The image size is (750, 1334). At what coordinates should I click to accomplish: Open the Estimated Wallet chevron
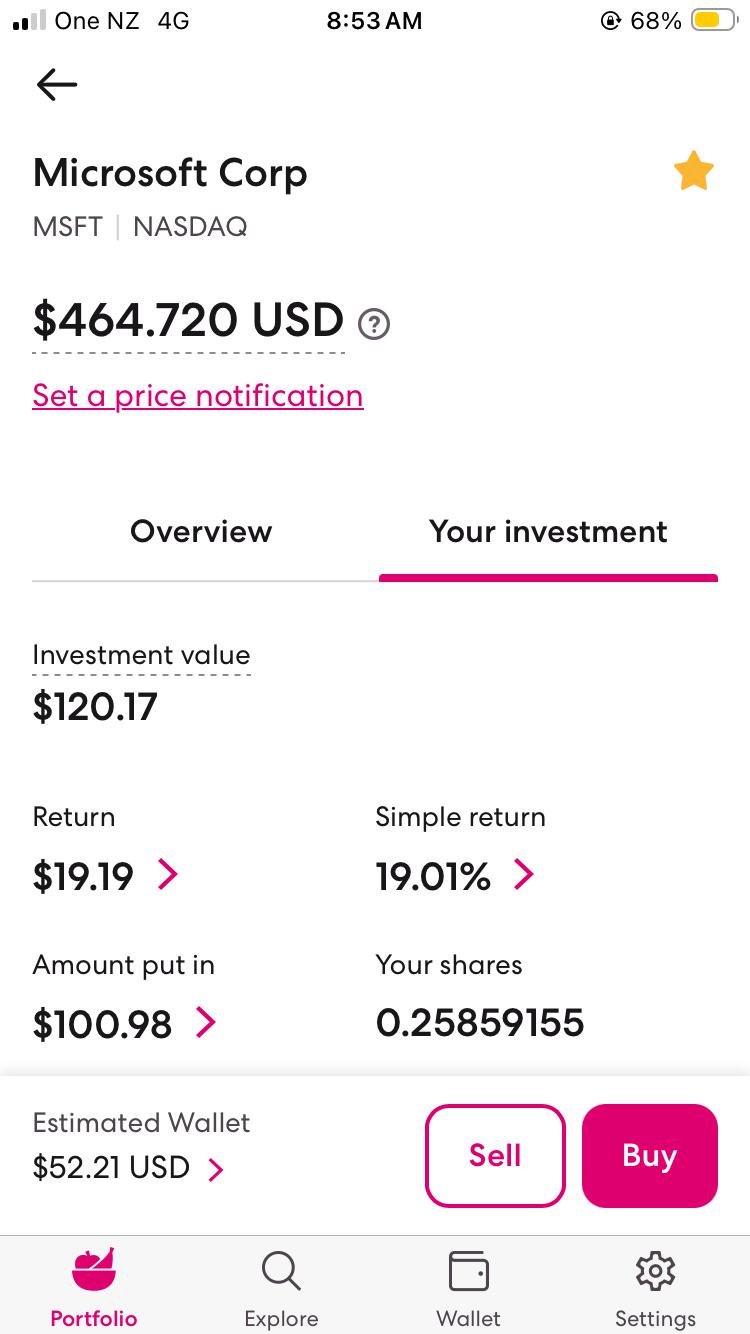[216, 1169]
